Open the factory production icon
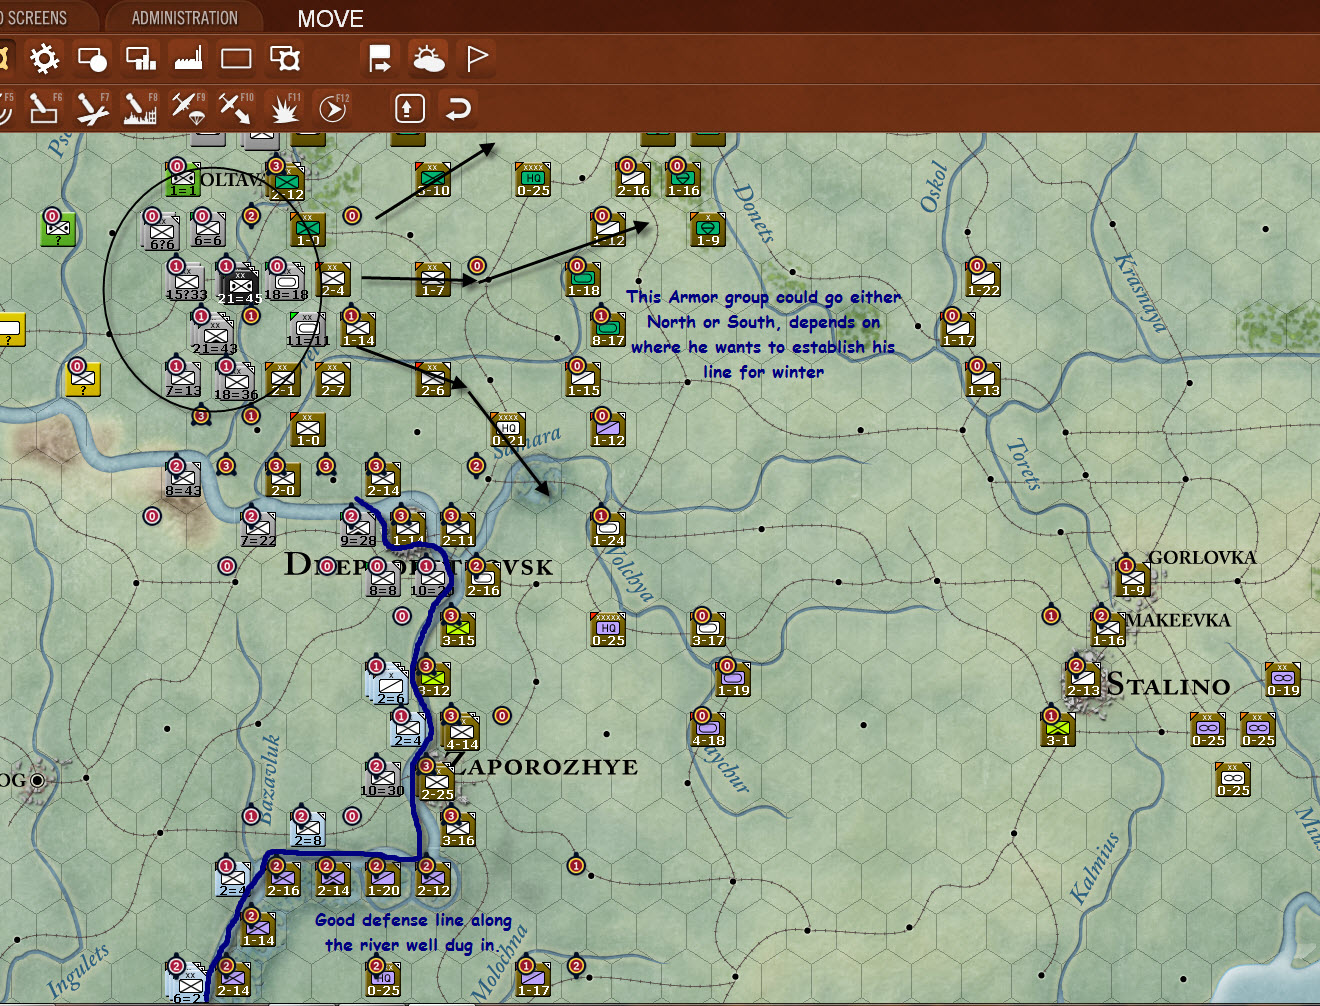1320x1006 pixels. 188,59
